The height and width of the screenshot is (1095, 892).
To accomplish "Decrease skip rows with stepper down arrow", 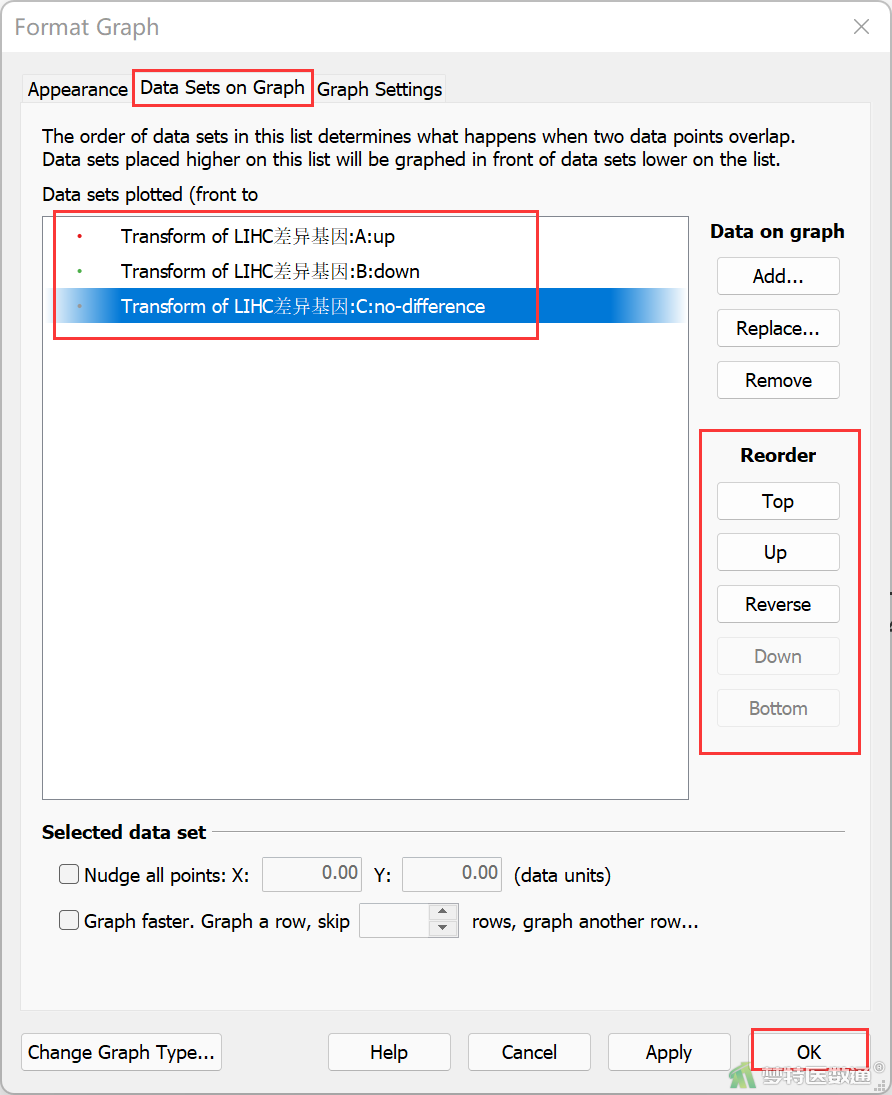I will pyautogui.click(x=443, y=928).
